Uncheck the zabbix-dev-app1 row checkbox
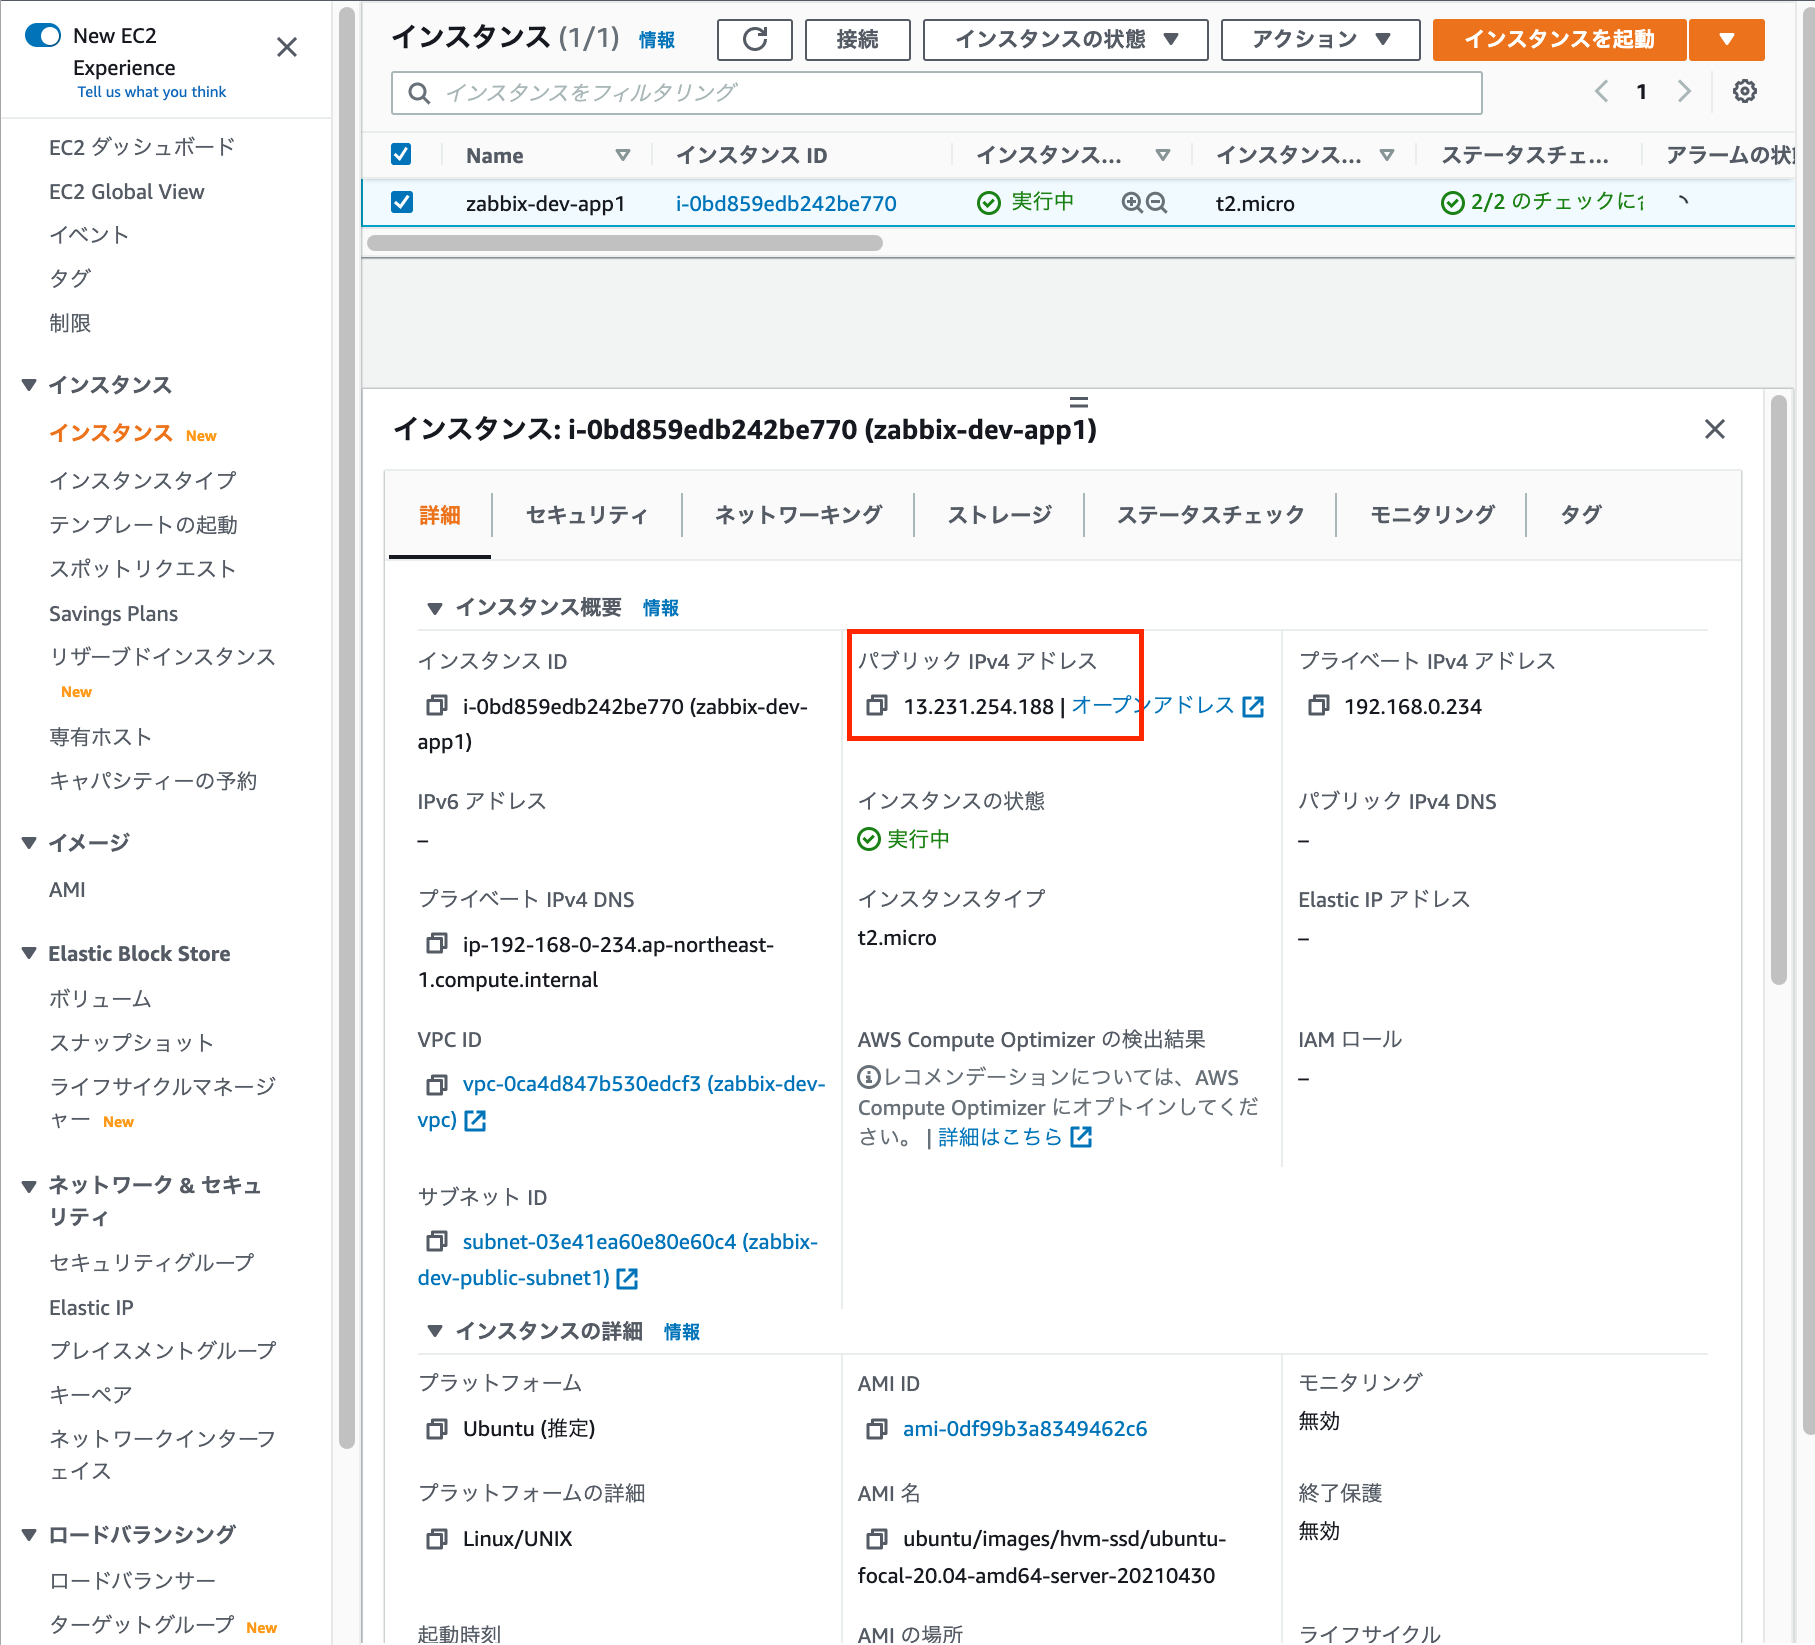The height and width of the screenshot is (1645, 1815). click(401, 202)
